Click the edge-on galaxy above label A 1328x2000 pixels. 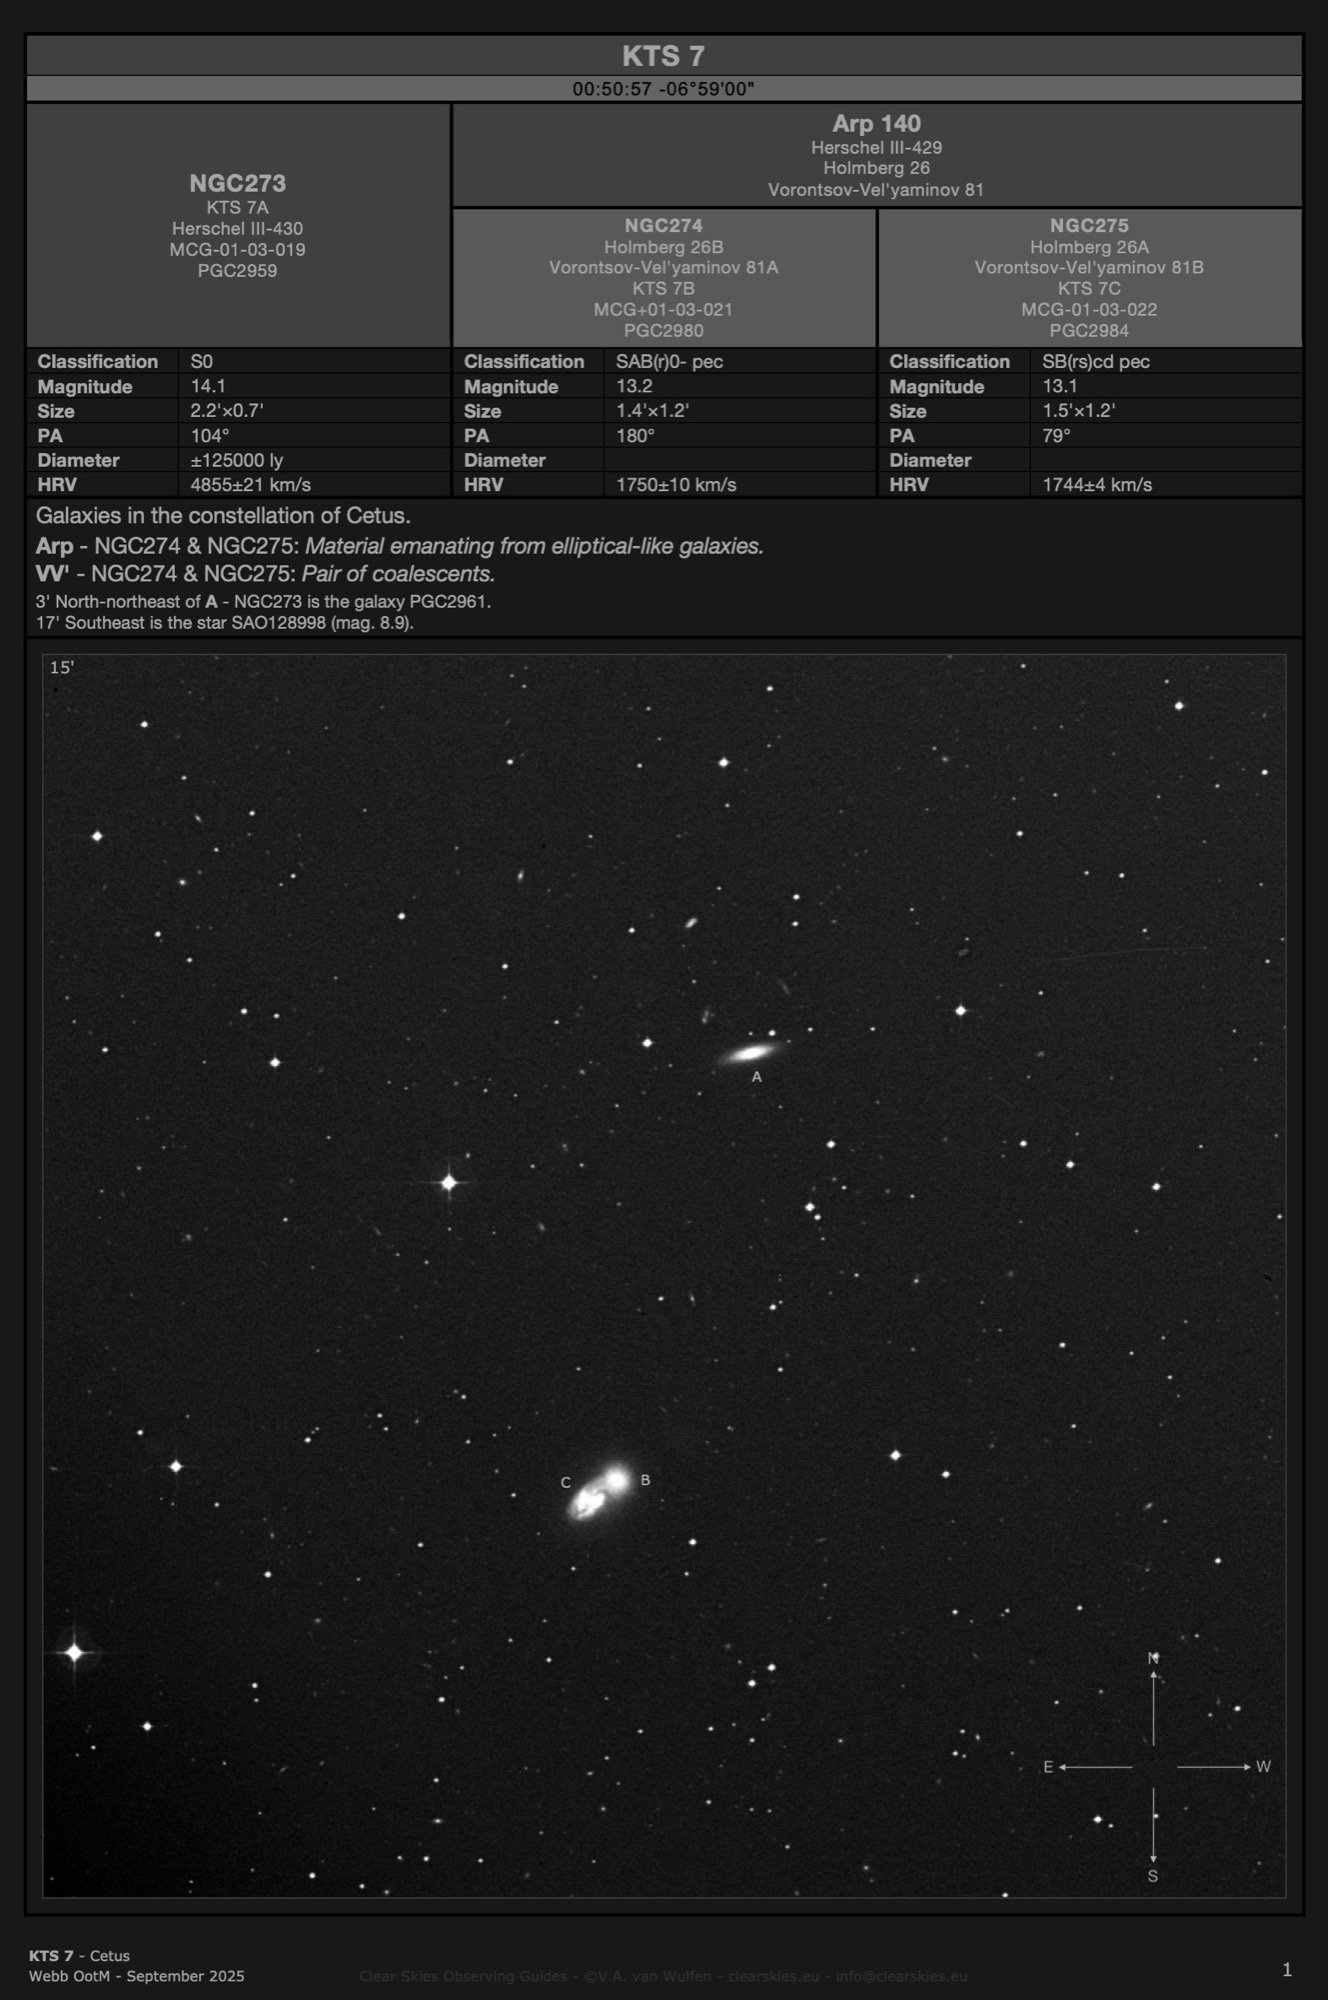pos(749,1052)
